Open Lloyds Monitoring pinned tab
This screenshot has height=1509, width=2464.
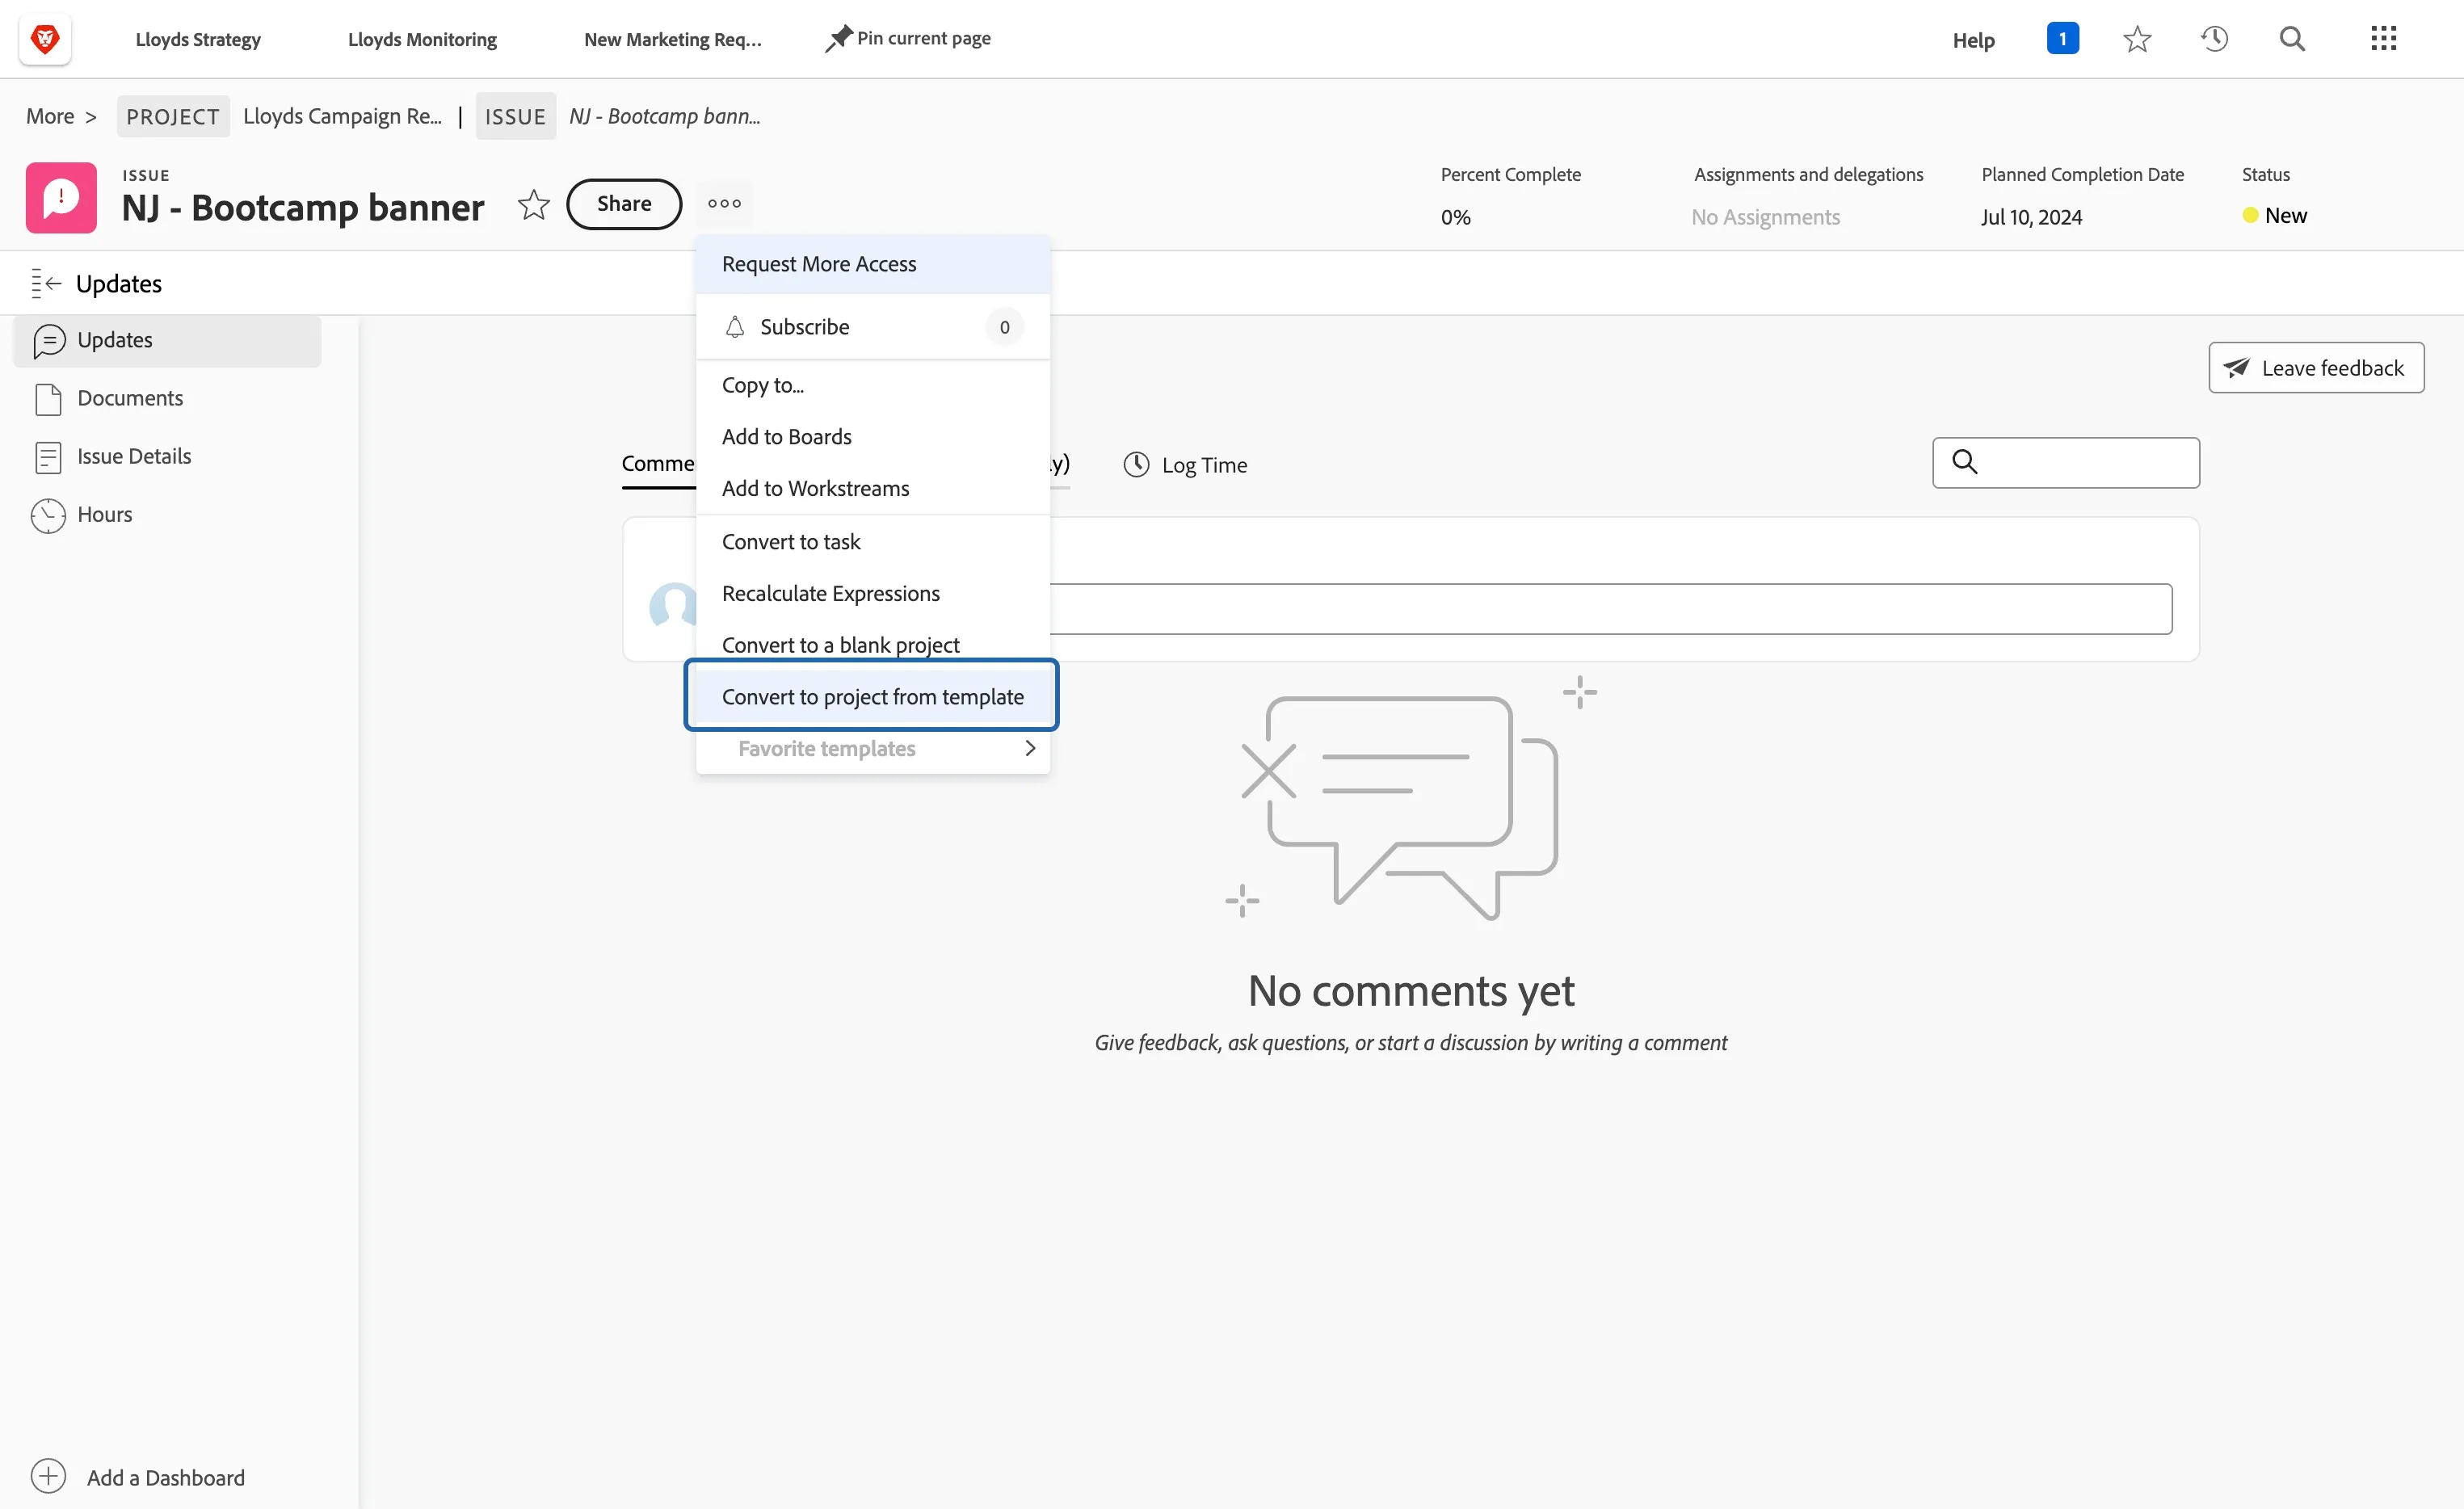[x=422, y=39]
